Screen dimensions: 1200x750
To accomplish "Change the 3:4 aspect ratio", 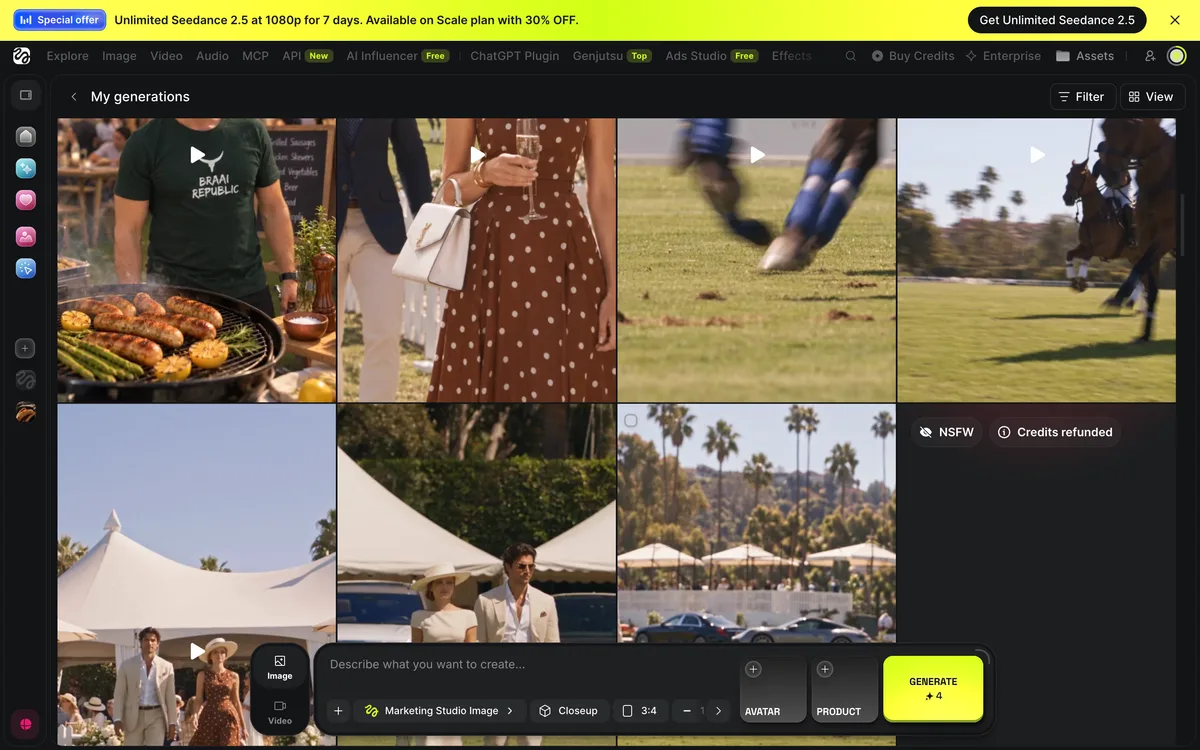I will (x=639, y=711).
